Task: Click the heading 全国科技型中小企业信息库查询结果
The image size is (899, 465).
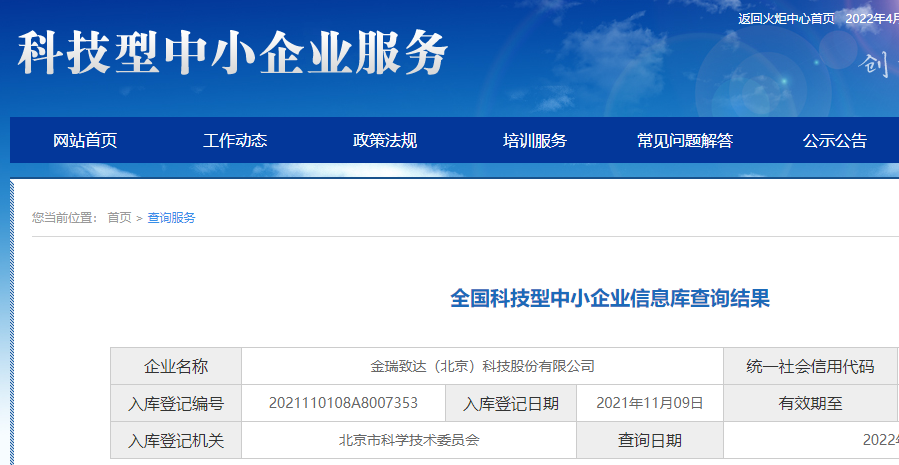Action: (x=610, y=299)
